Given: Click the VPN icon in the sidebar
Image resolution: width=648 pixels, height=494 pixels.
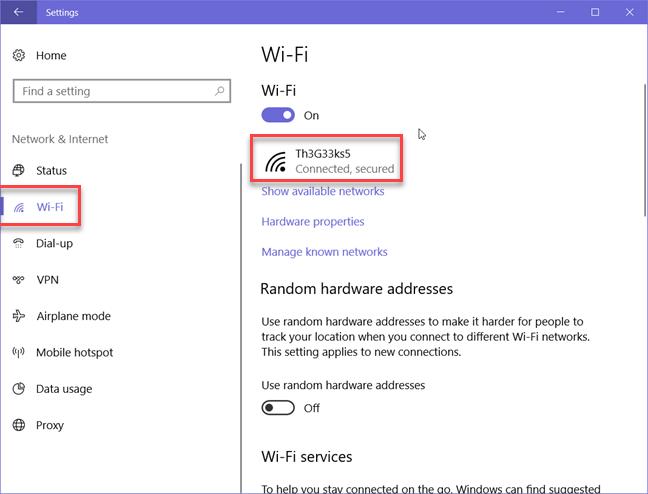Looking at the screenshot, I should (18, 279).
